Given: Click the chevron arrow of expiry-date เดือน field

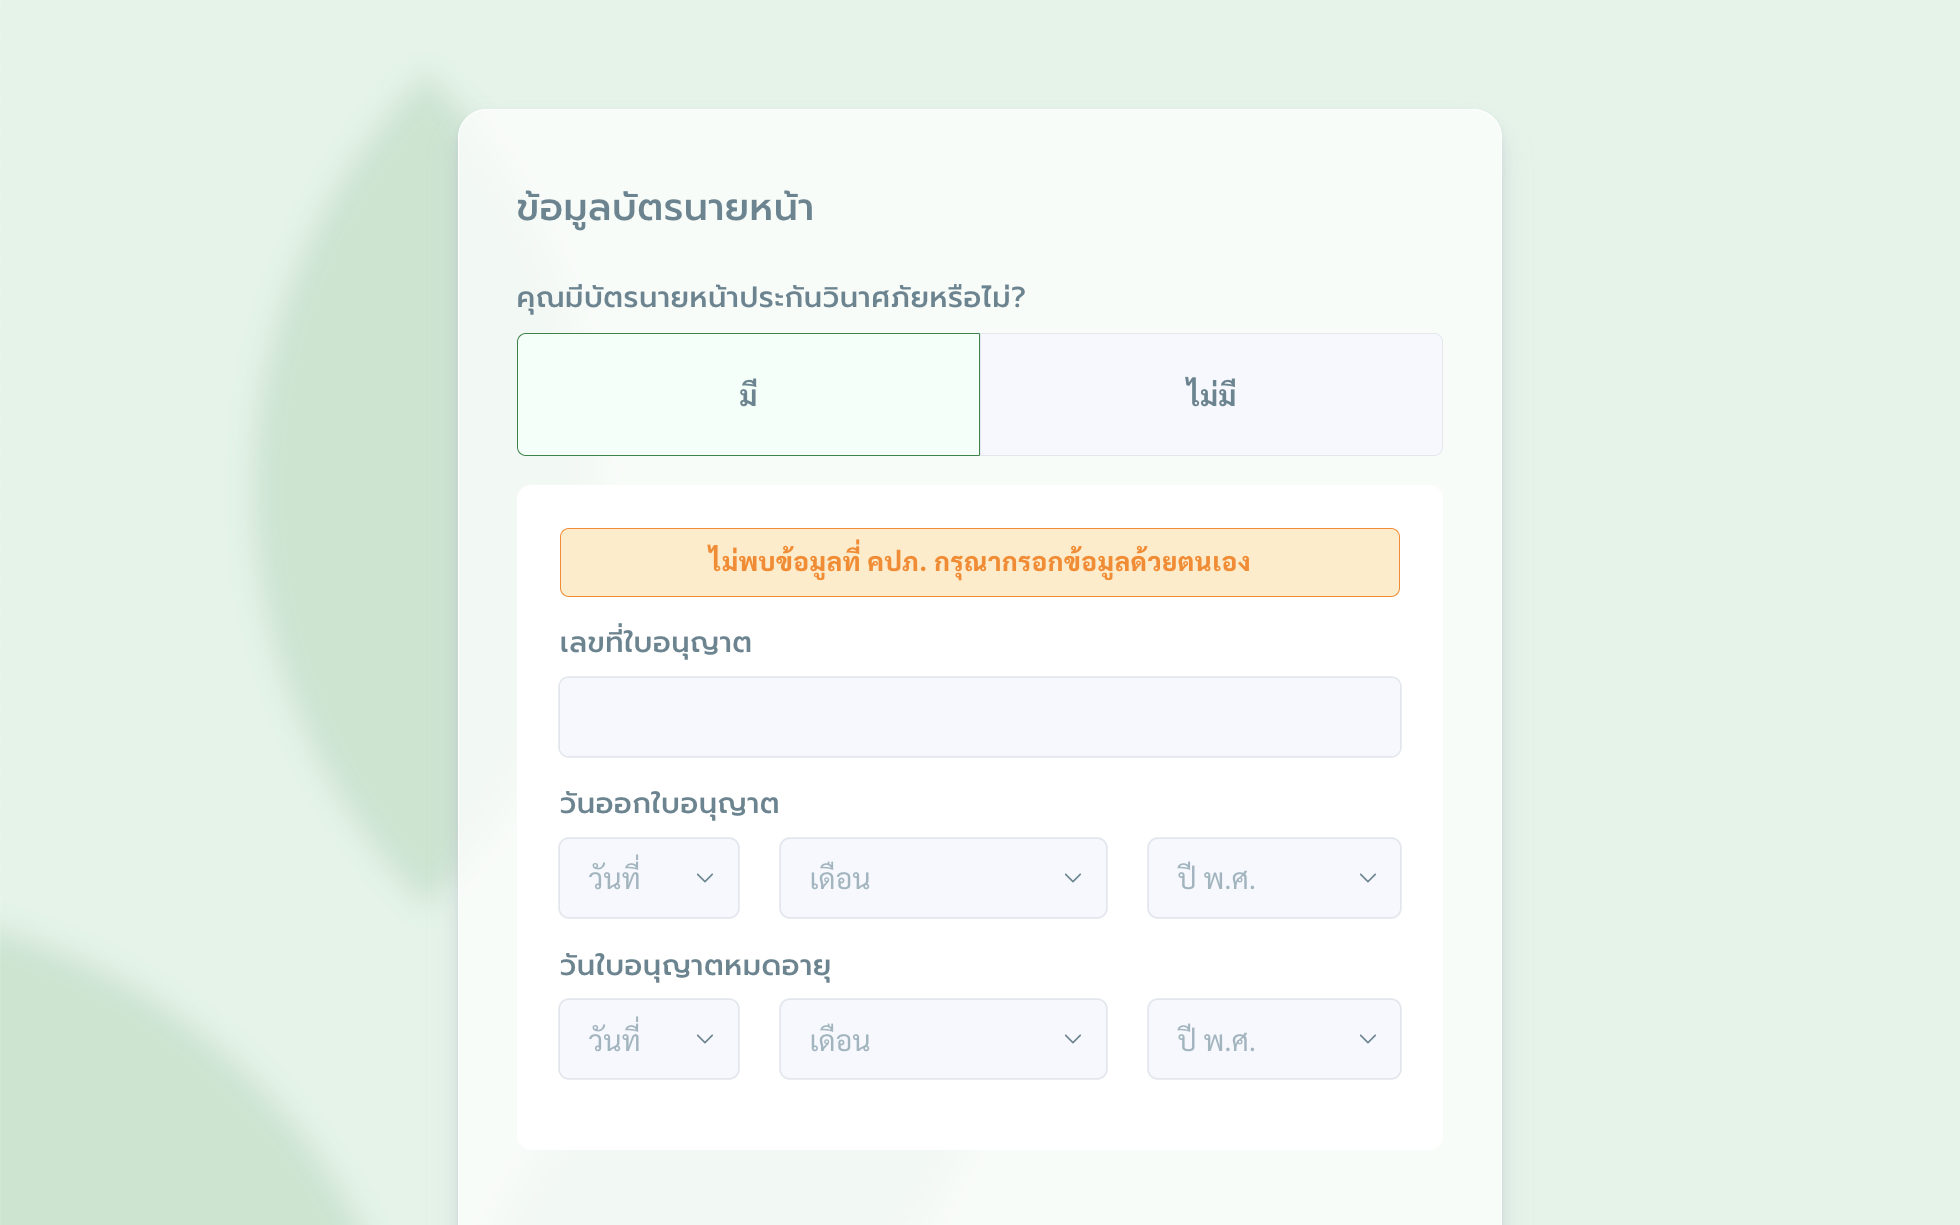Looking at the screenshot, I should pyautogui.click(x=1073, y=1039).
